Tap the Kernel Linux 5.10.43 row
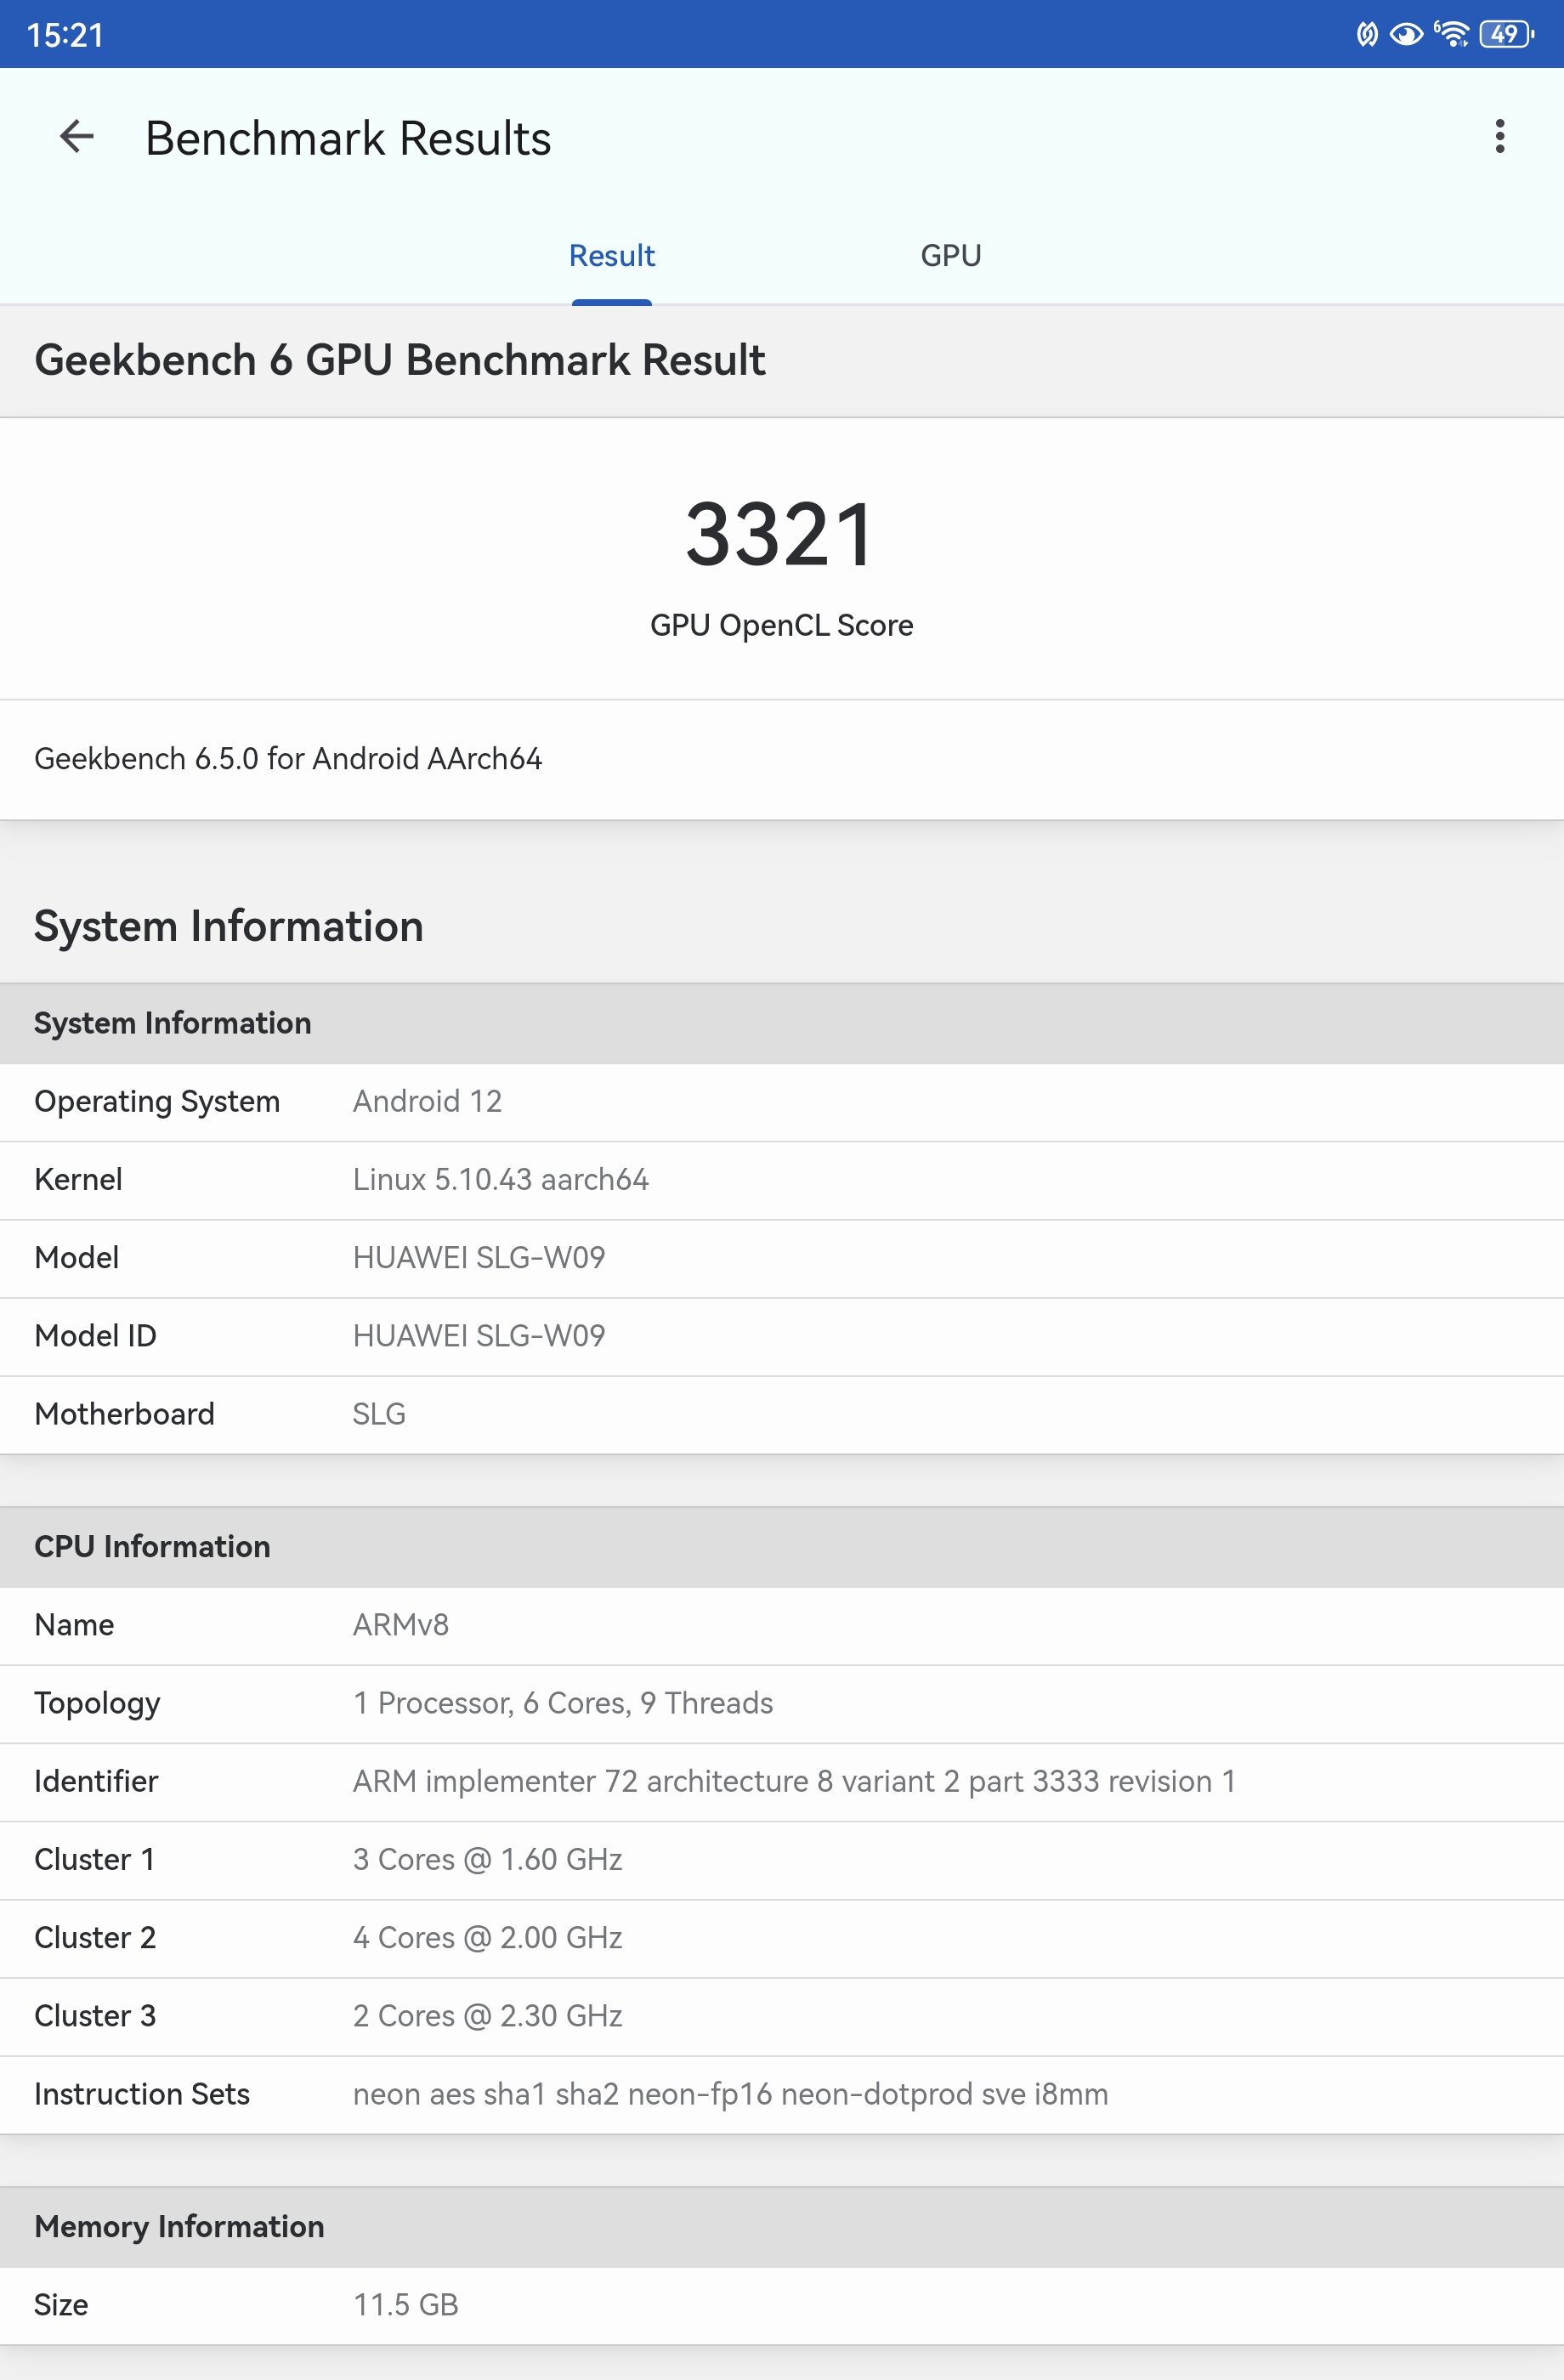This screenshot has height=2380, width=1564. (781, 1180)
